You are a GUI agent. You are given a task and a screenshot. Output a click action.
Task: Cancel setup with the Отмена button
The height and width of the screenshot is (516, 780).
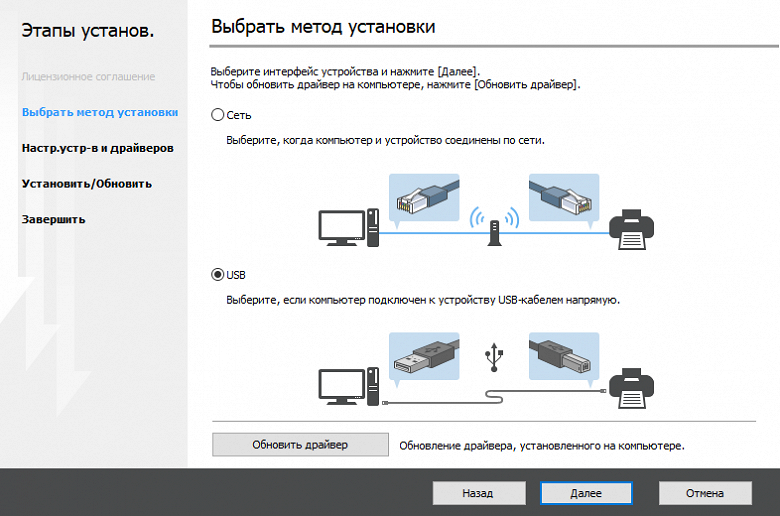tap(705, 493)
